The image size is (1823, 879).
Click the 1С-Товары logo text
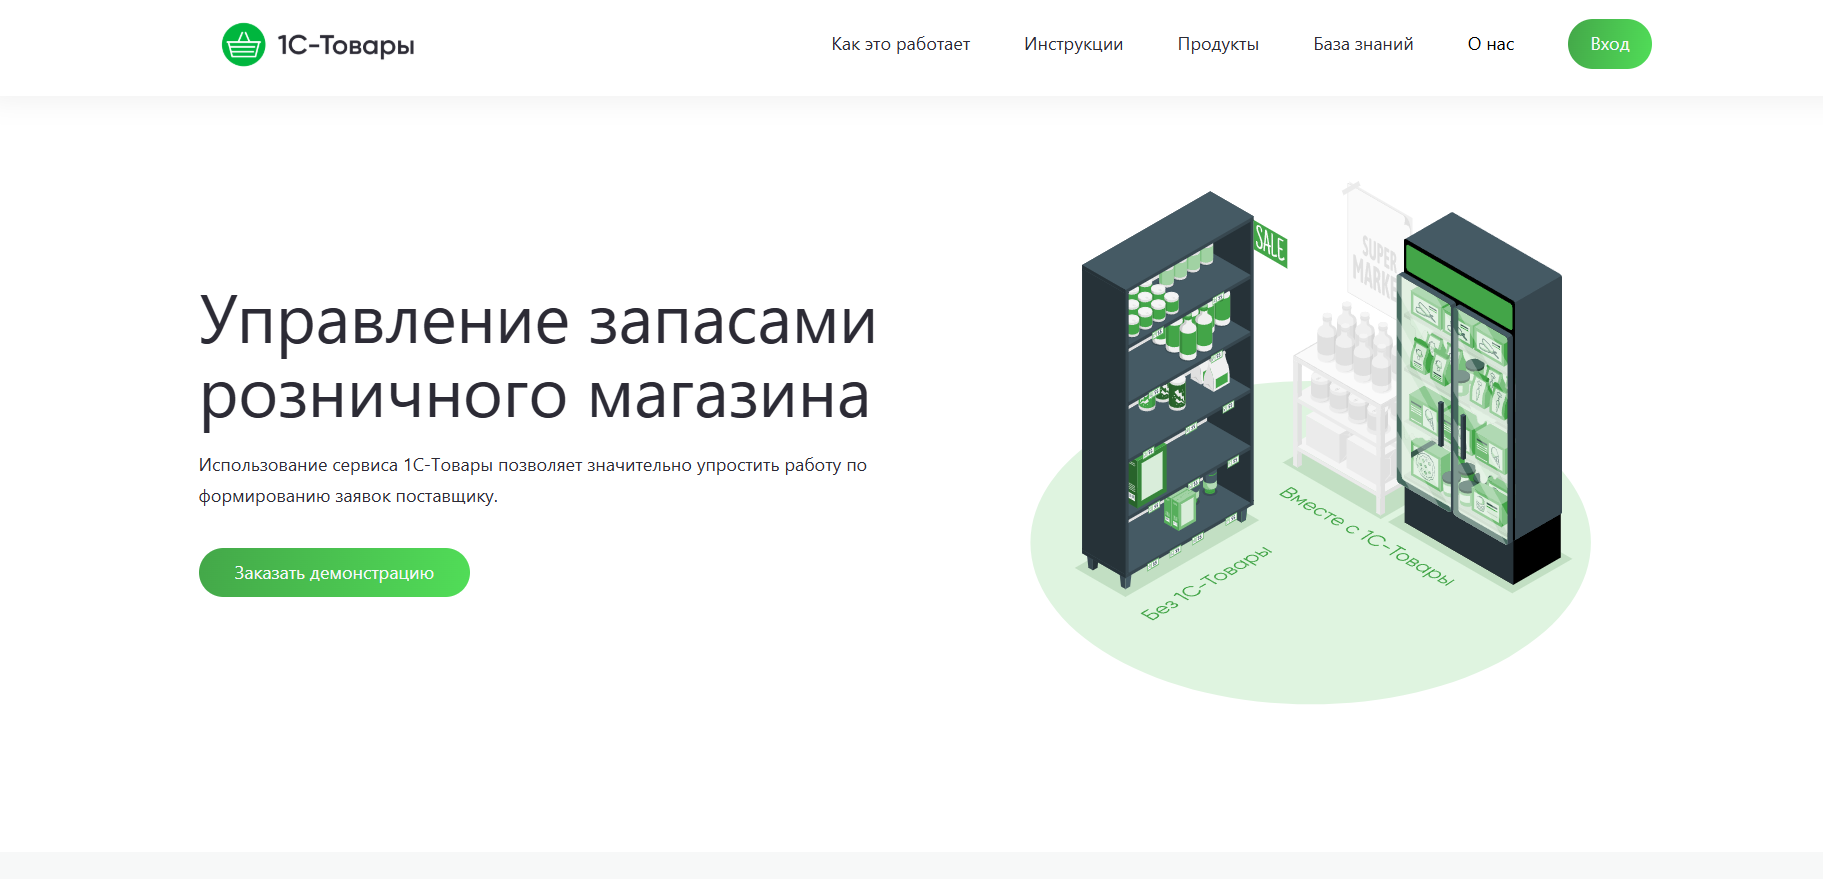pos(346,45)
